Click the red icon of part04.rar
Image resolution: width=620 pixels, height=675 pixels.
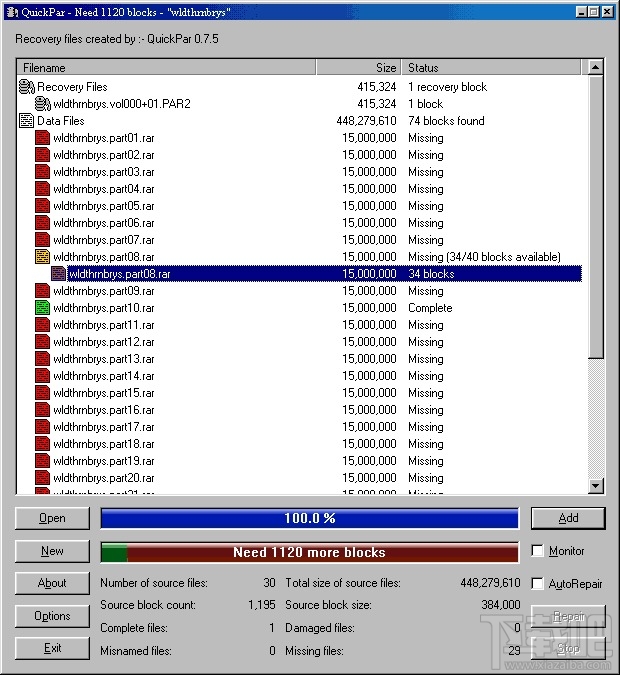[x=42, y=189]
